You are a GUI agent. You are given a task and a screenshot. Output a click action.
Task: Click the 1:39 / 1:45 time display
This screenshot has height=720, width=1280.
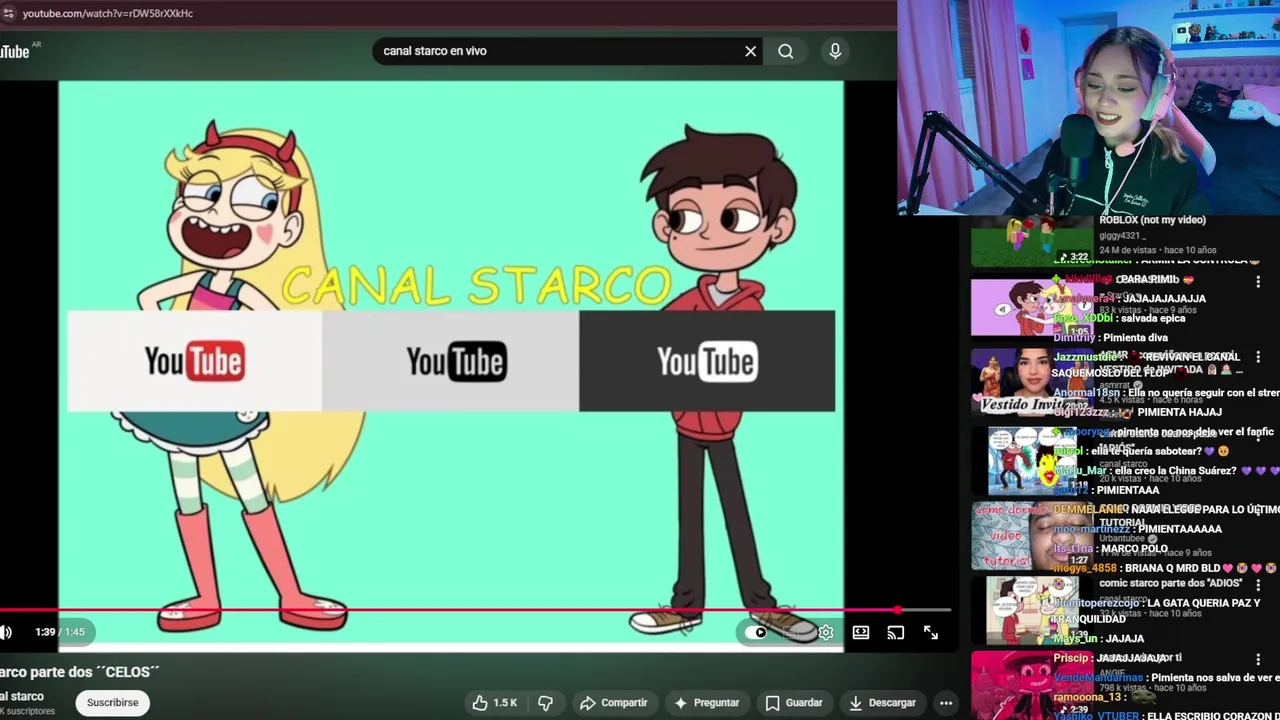[x=60, y=632]
